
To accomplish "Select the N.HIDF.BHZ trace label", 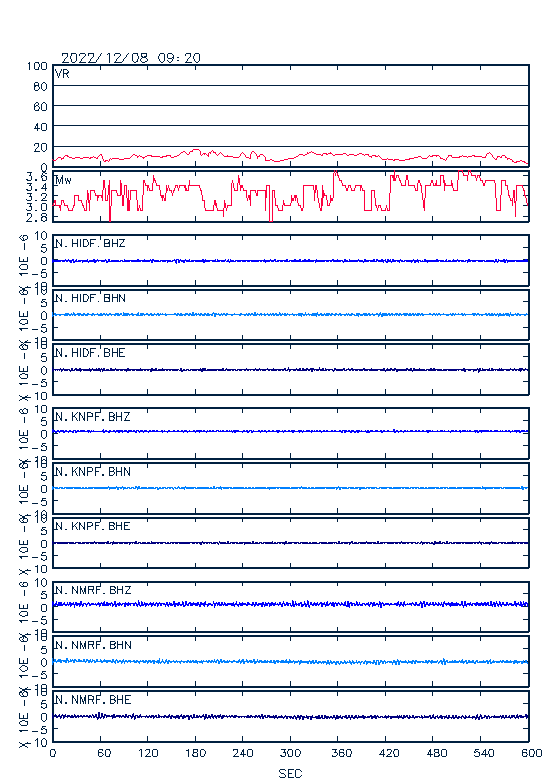I will click(x=90, y=243).
